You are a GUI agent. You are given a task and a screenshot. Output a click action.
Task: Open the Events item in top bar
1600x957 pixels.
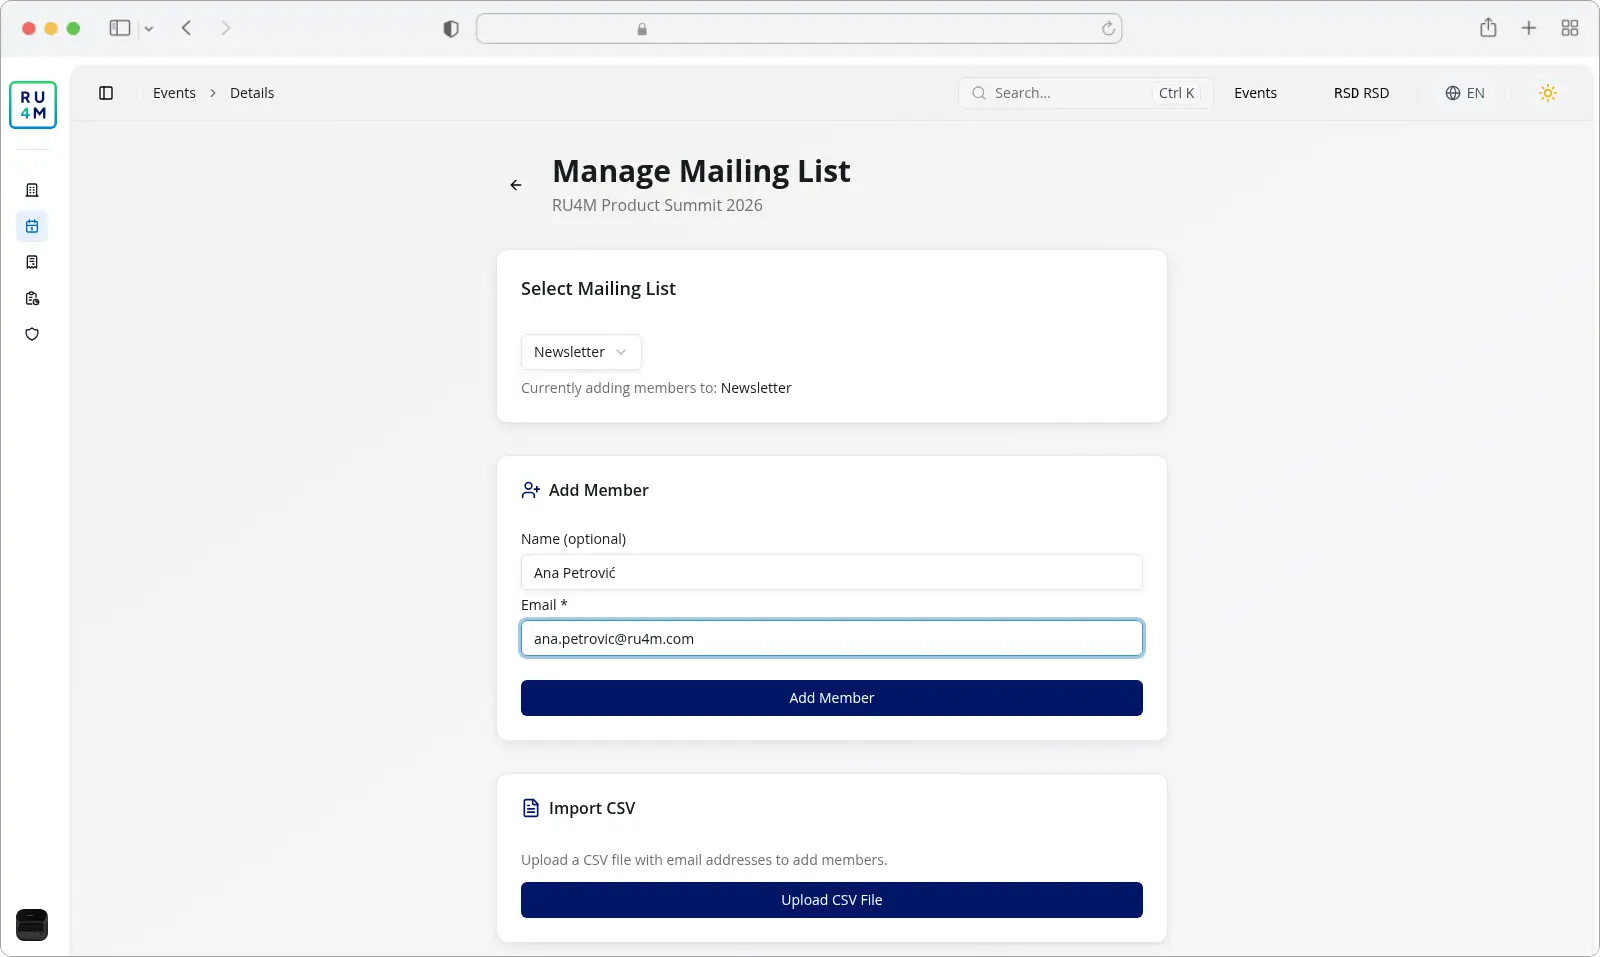click(x=1255, y=93)
